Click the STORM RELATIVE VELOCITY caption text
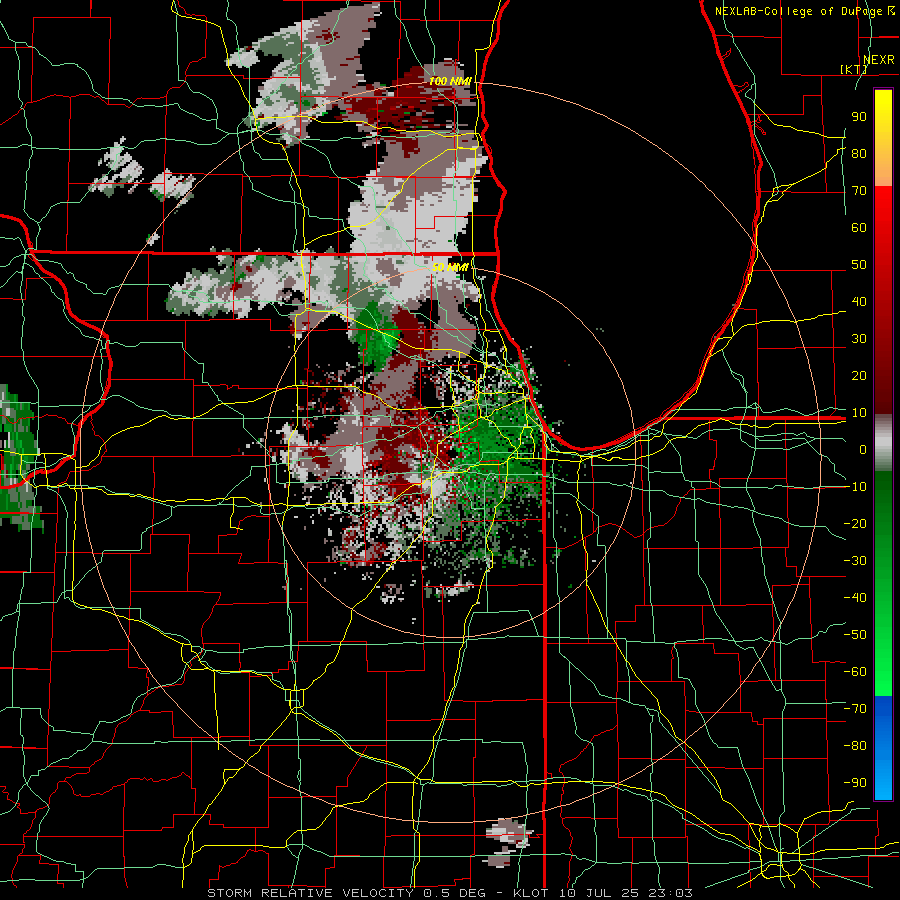 coord(310,893)
